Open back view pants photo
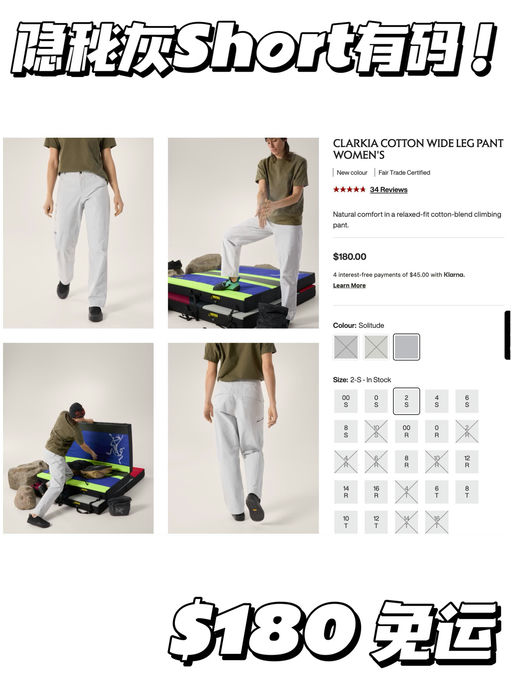The width and height of the screenshot is (512, 682). tap(243, 438)
